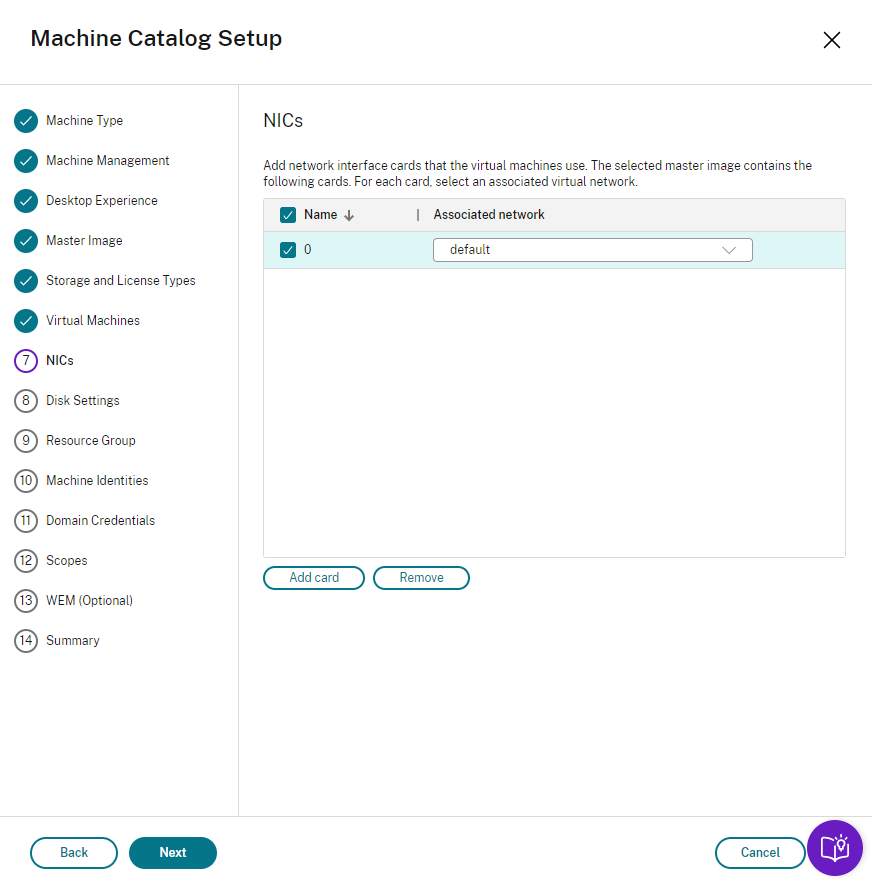
Task: Select the Resource Group step label
Action: [91, 441]
